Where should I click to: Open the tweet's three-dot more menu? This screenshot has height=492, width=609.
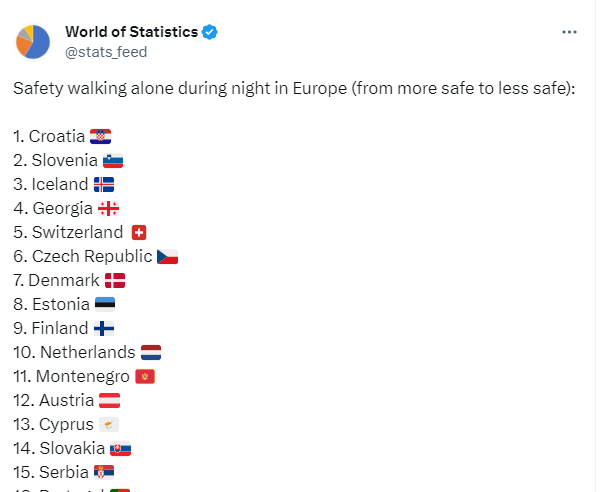570,32
